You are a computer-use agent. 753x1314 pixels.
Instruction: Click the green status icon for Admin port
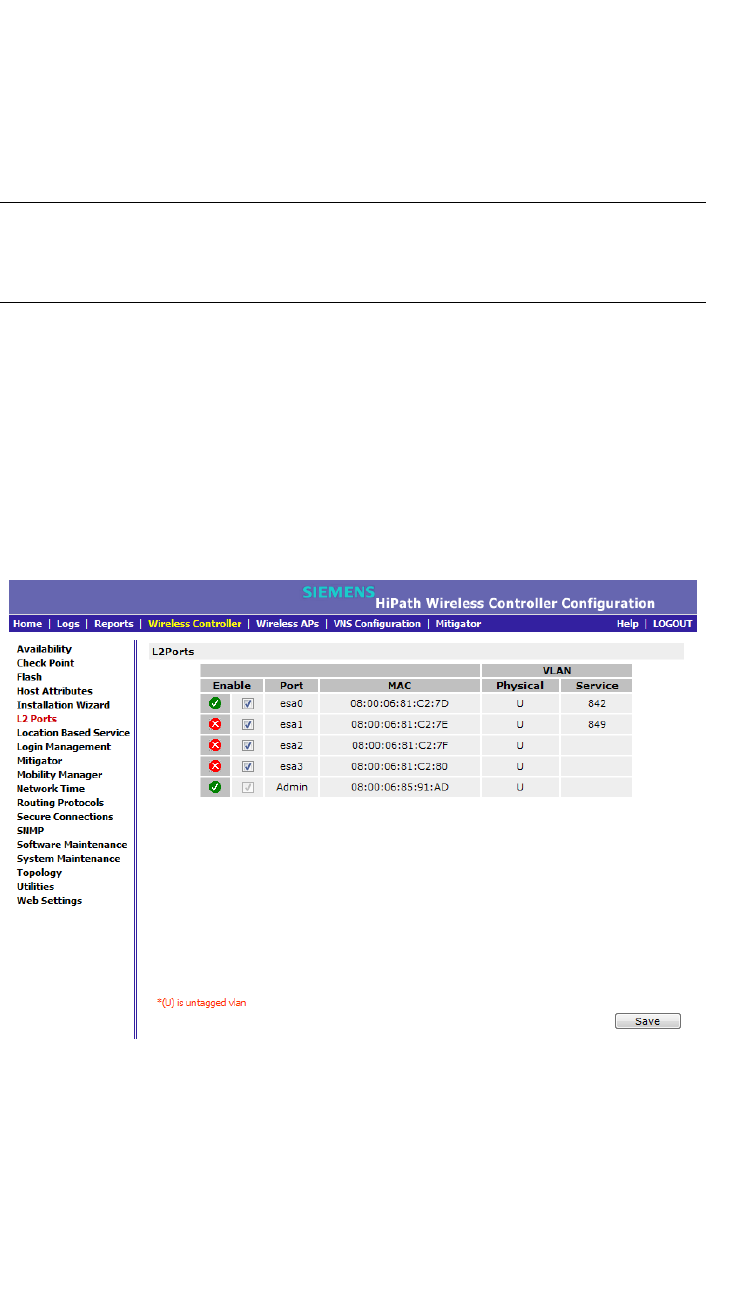click(x=215, y=787)
